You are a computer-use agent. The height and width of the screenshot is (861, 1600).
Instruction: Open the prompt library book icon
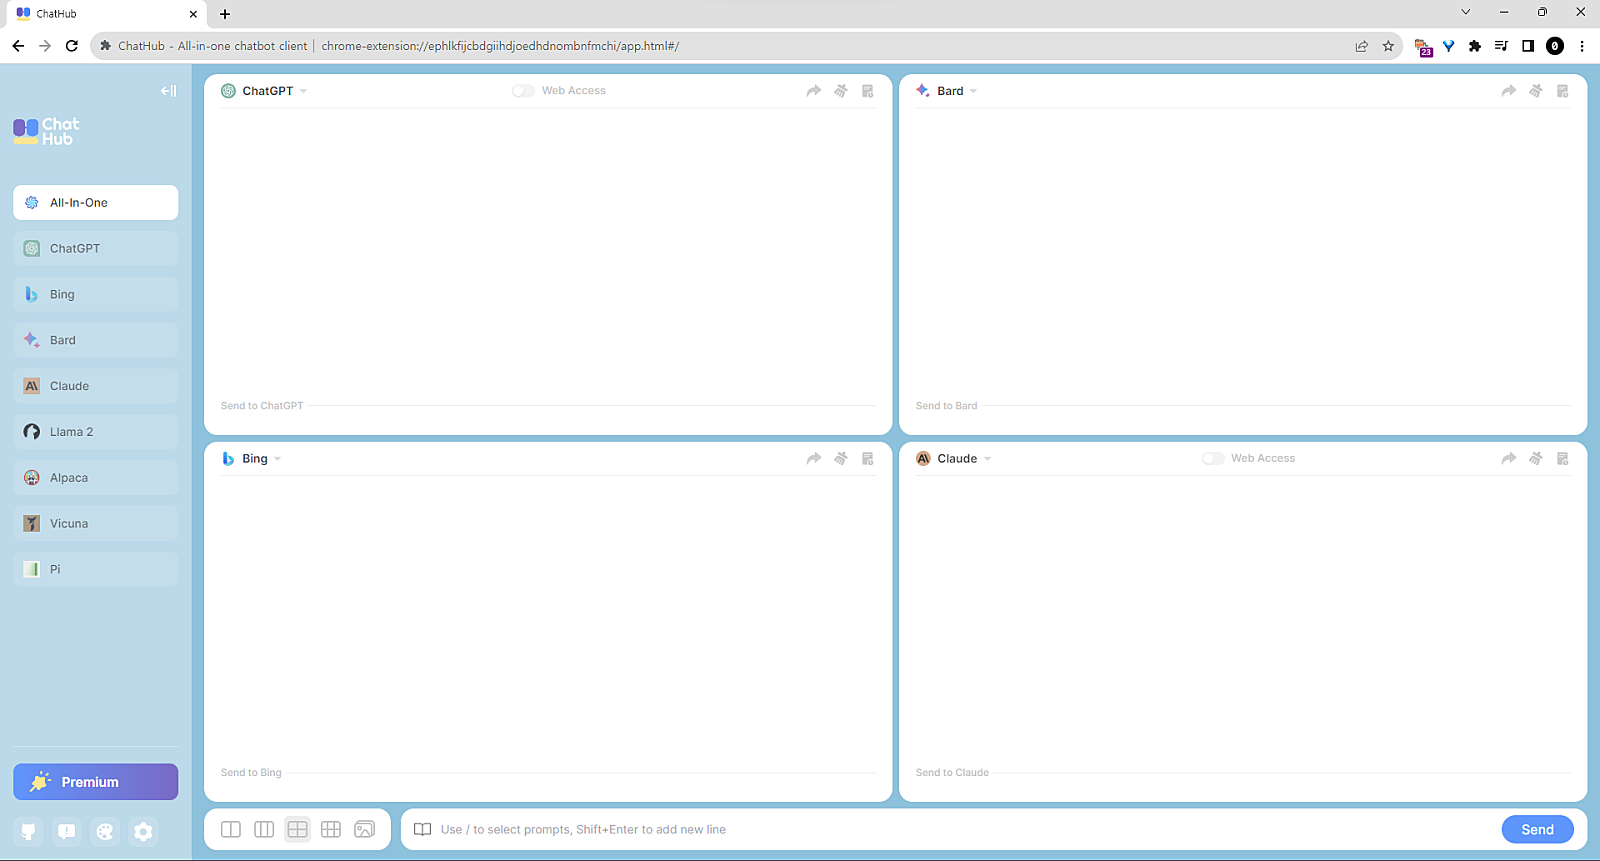(423, 829)
